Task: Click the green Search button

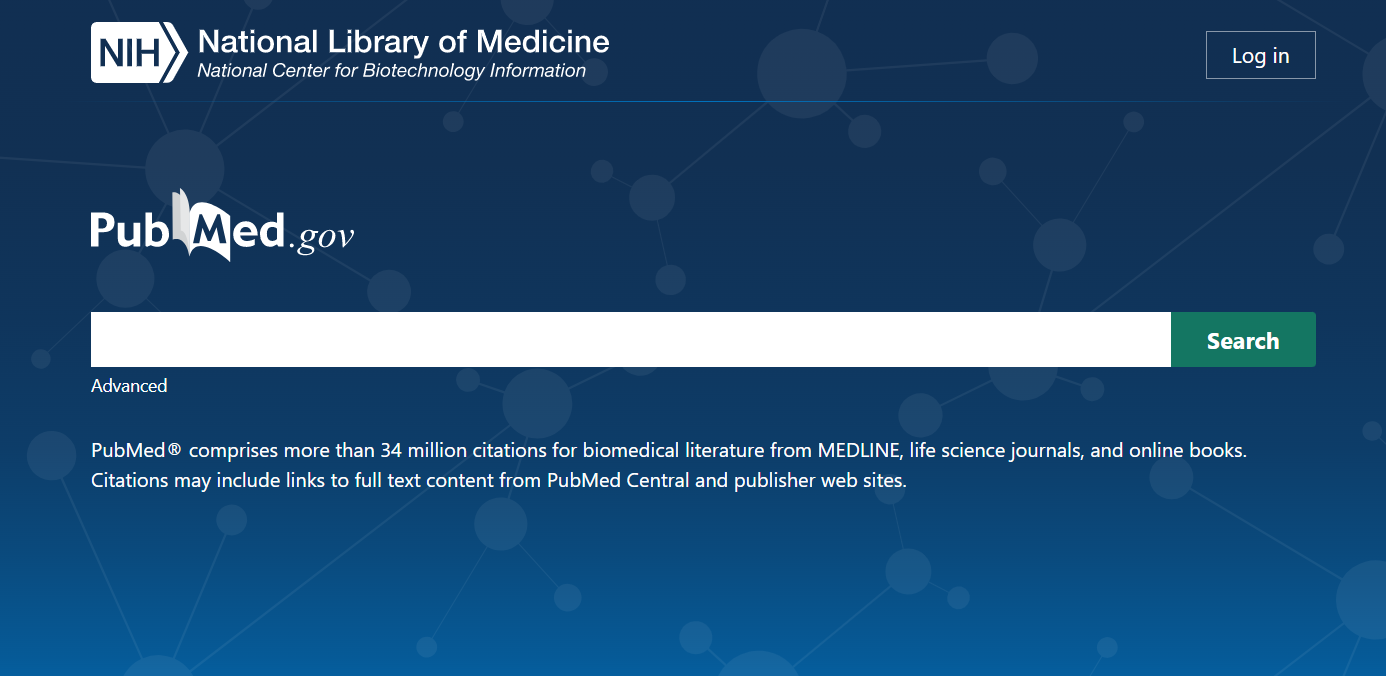Action: coord(1242,340)
